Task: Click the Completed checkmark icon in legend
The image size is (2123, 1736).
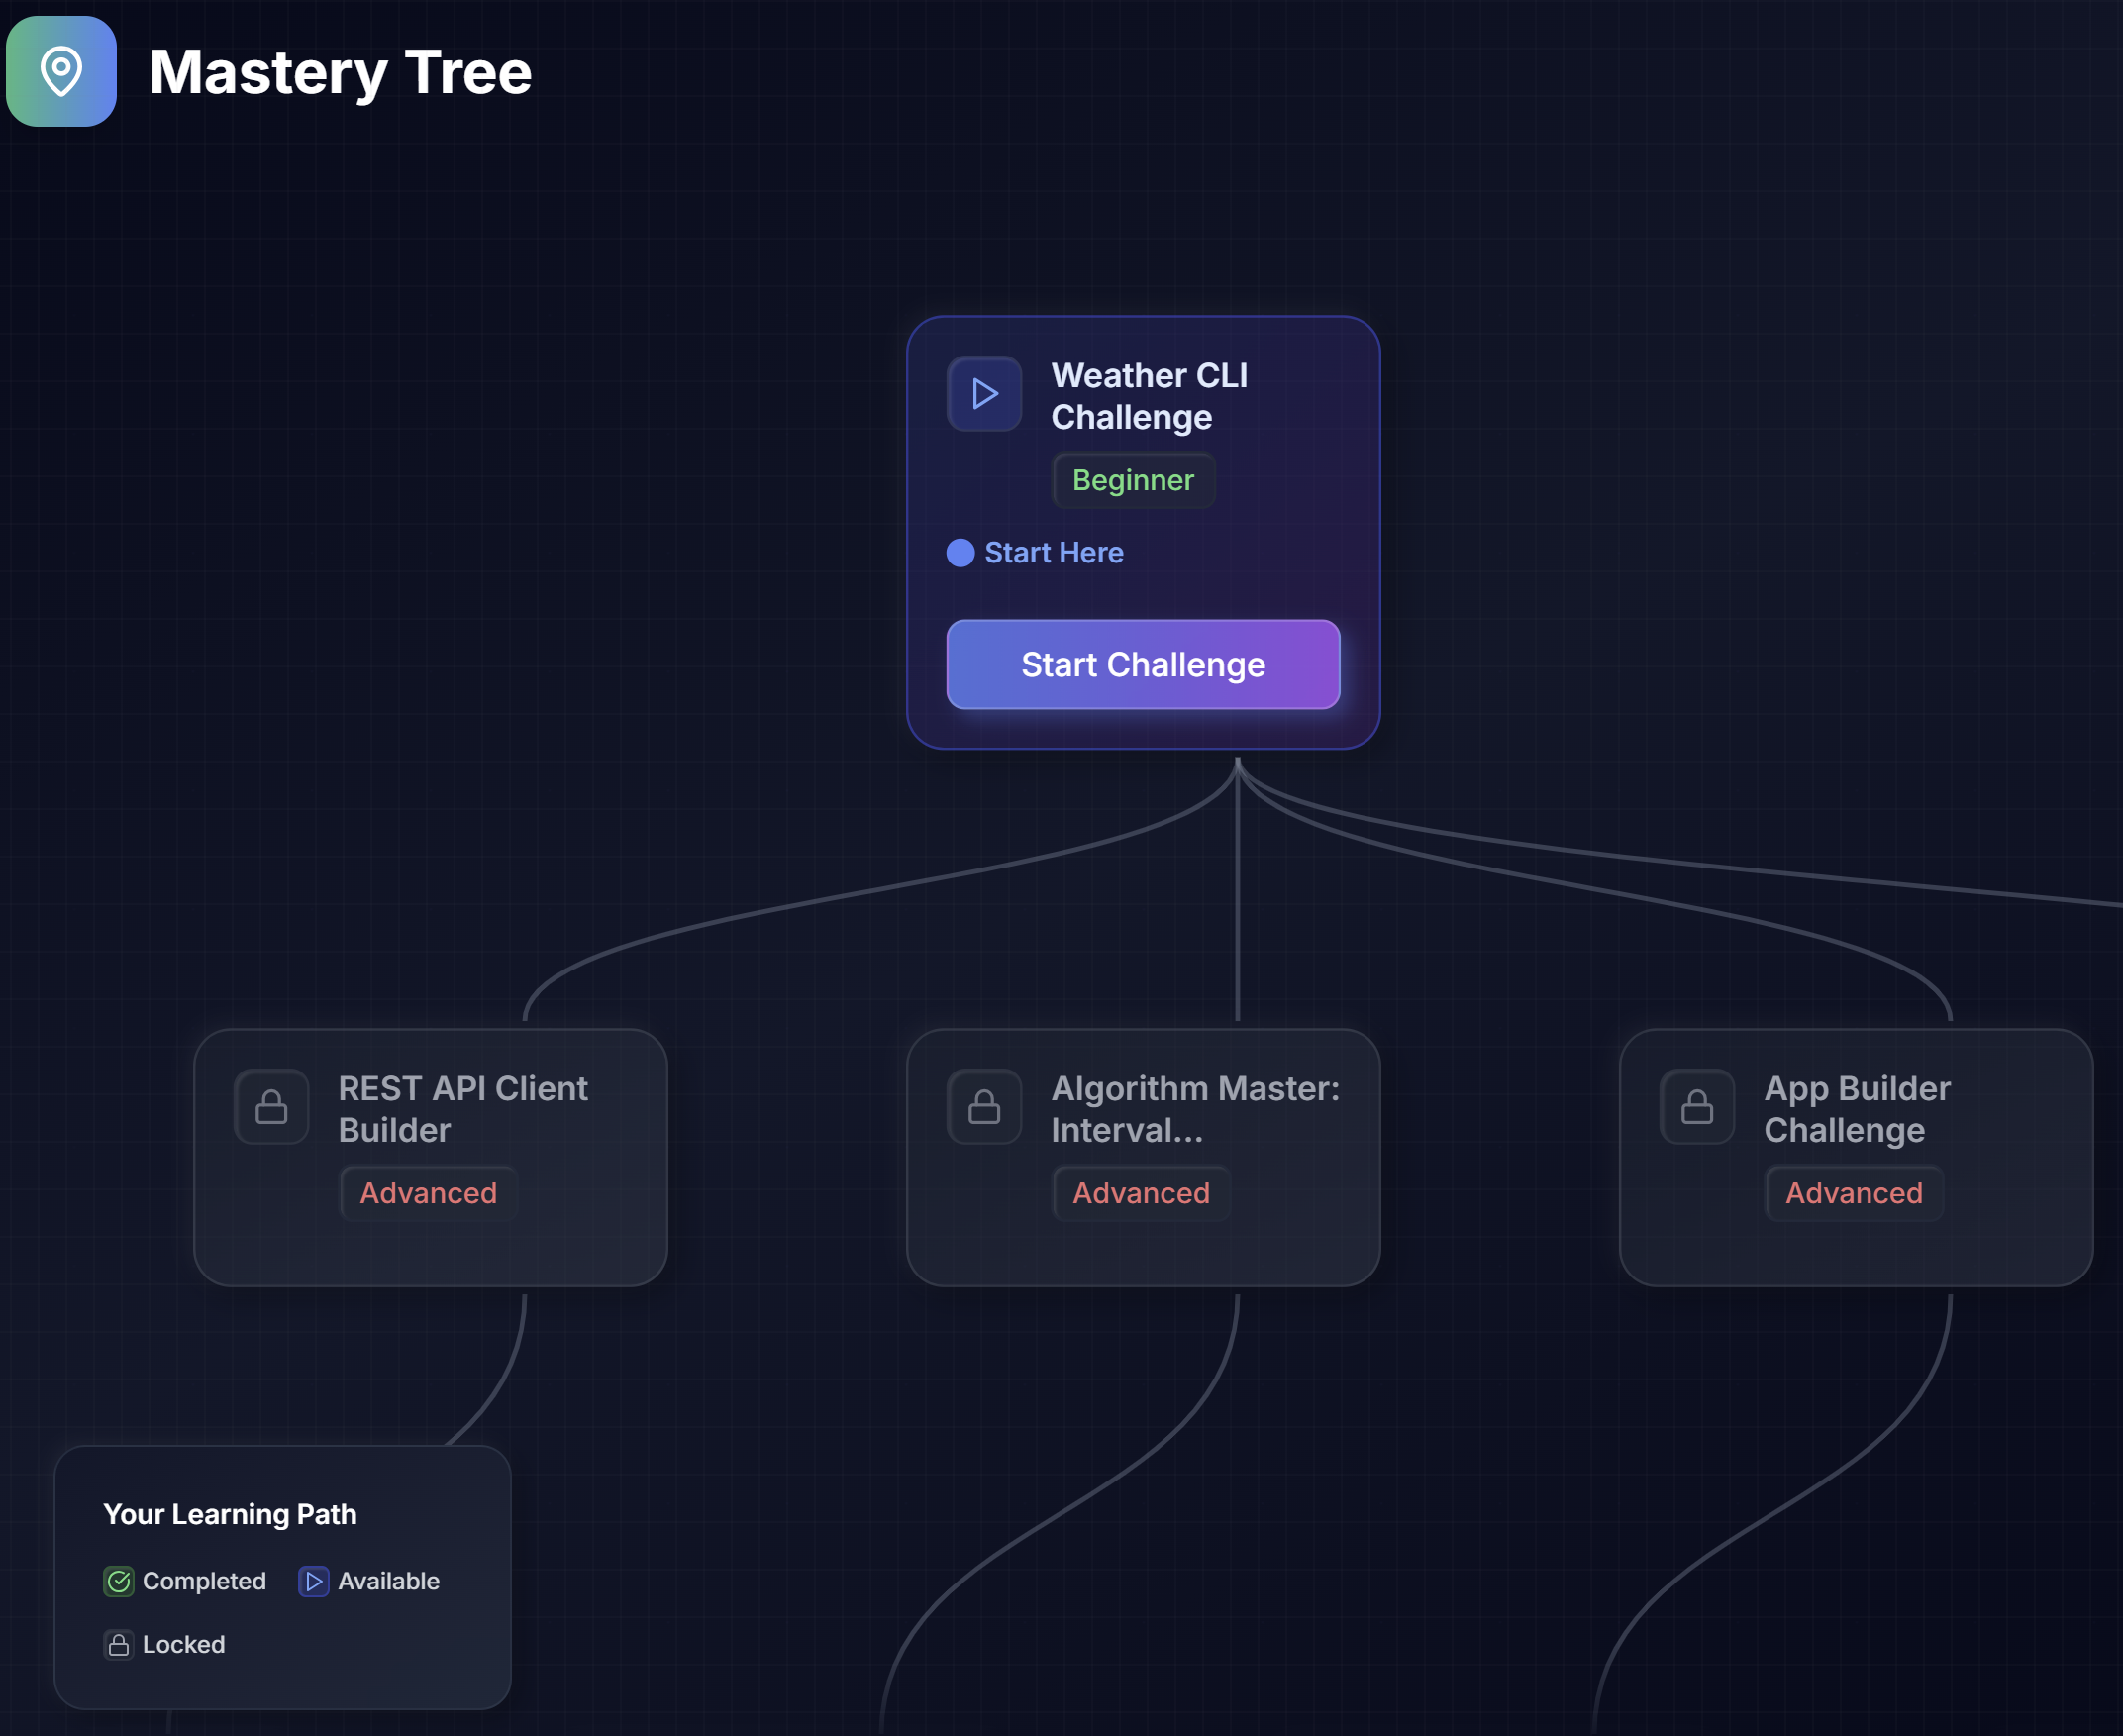Action: point(119,1581)
